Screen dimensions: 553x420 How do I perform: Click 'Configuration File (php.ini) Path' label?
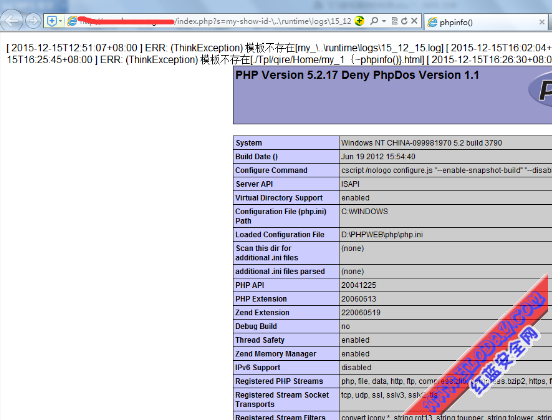[x=281, y=216]
